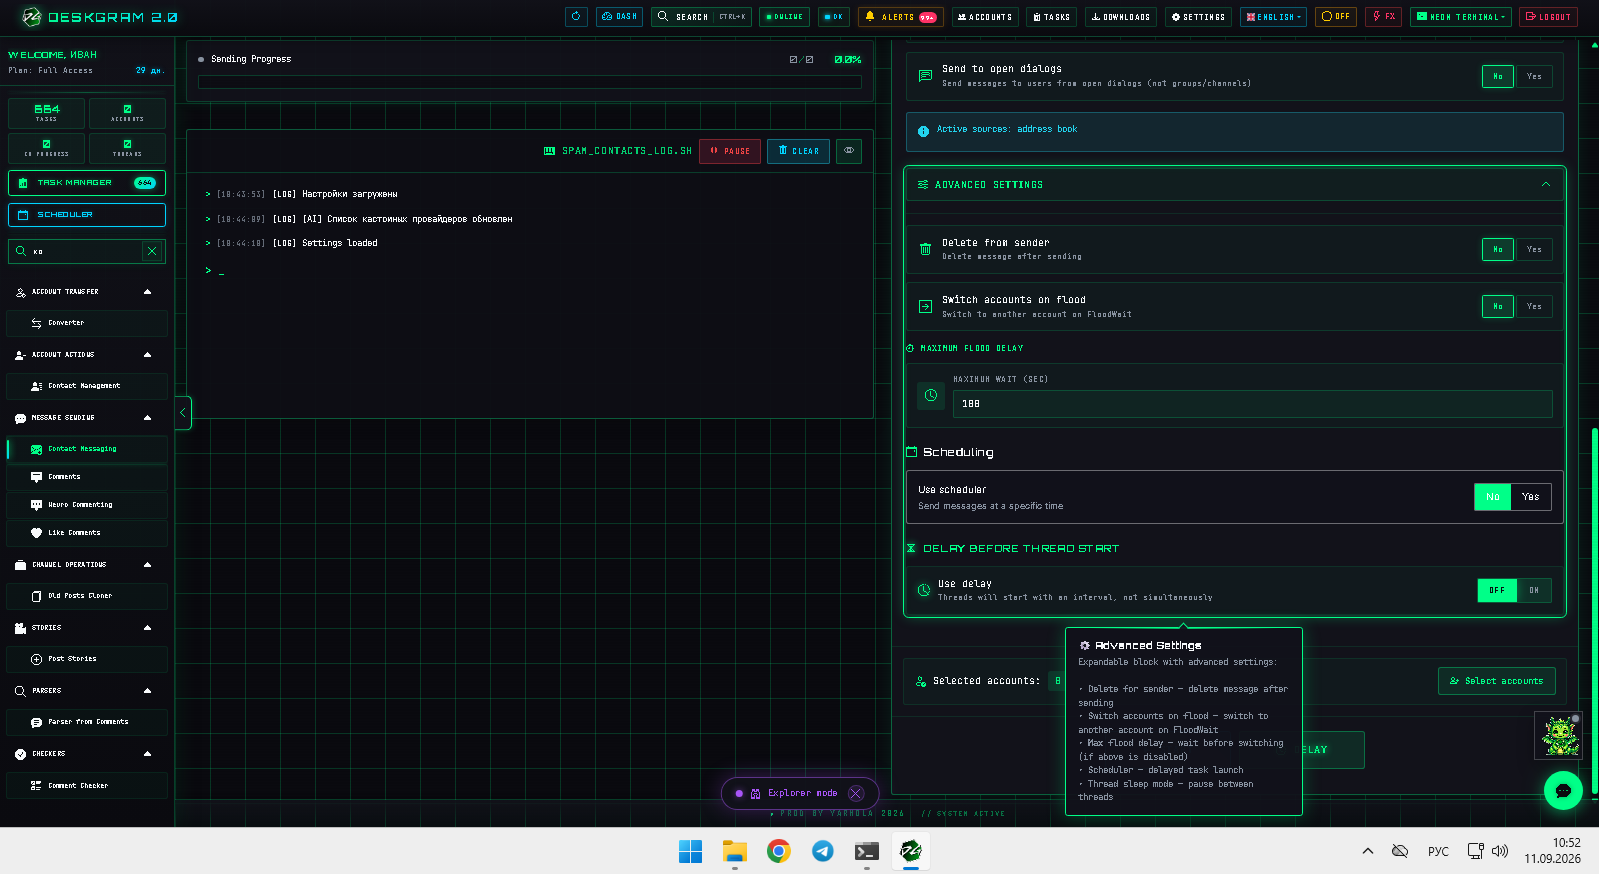Set Use delay to ON
The image size is (1599, 874).
[x=1534, y=590]
